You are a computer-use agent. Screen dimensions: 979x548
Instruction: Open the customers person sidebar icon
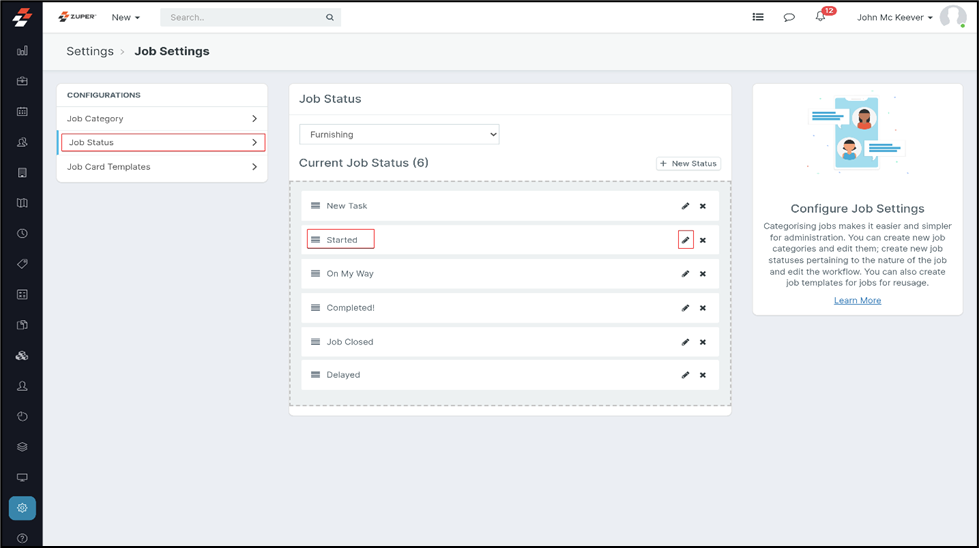(x=22, y=386)
